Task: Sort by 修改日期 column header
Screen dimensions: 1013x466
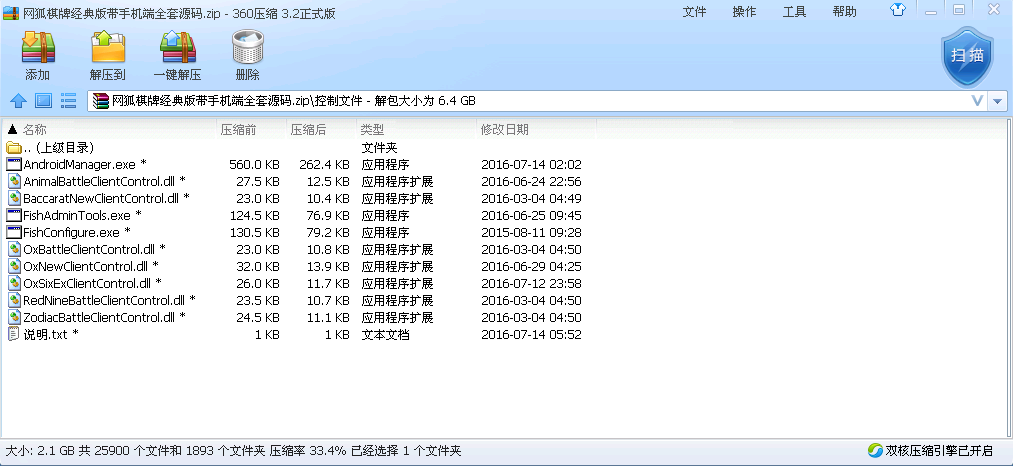Action: coord(505,130)
